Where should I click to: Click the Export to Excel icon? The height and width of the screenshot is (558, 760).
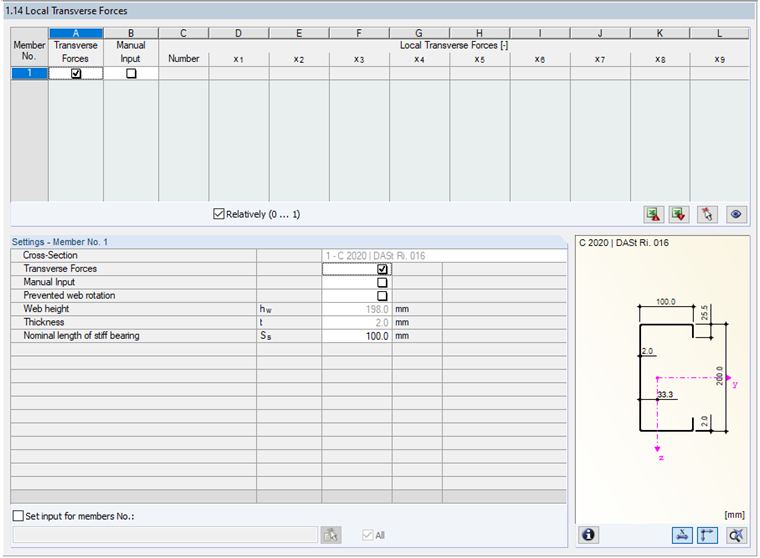click(x=653, y=214)
